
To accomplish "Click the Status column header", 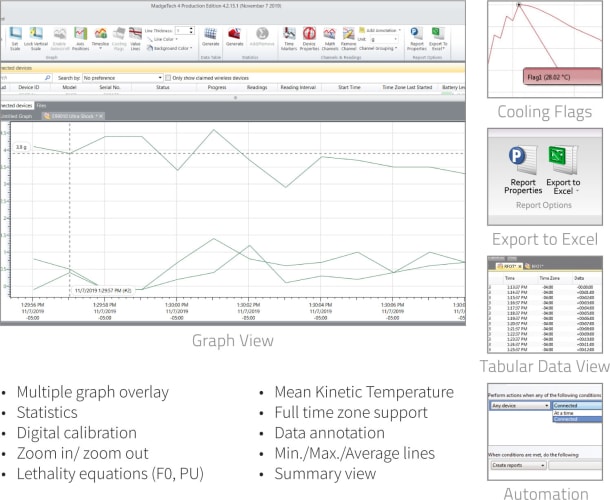I will click(163, 87).
